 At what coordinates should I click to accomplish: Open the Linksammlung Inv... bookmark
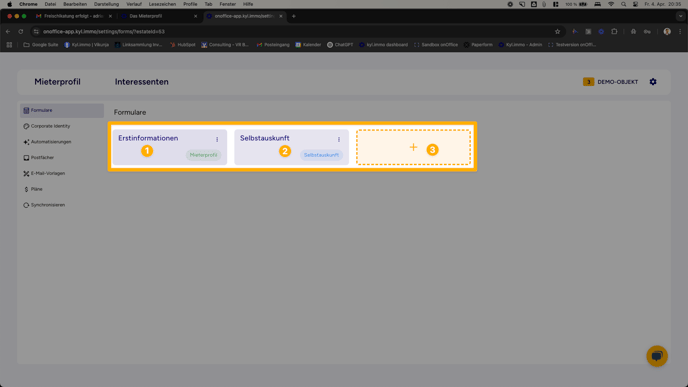coord(138,45)
